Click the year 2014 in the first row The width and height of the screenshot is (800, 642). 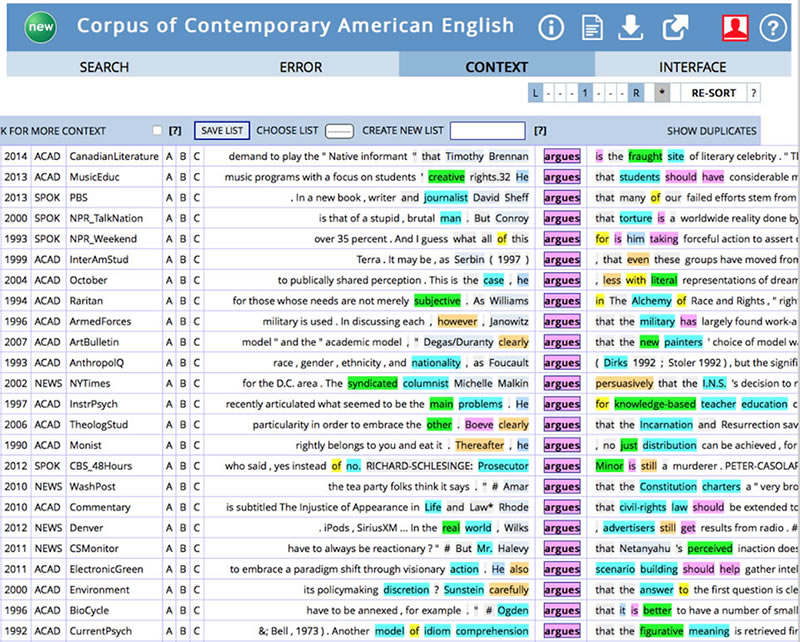[x=16, y=156]
